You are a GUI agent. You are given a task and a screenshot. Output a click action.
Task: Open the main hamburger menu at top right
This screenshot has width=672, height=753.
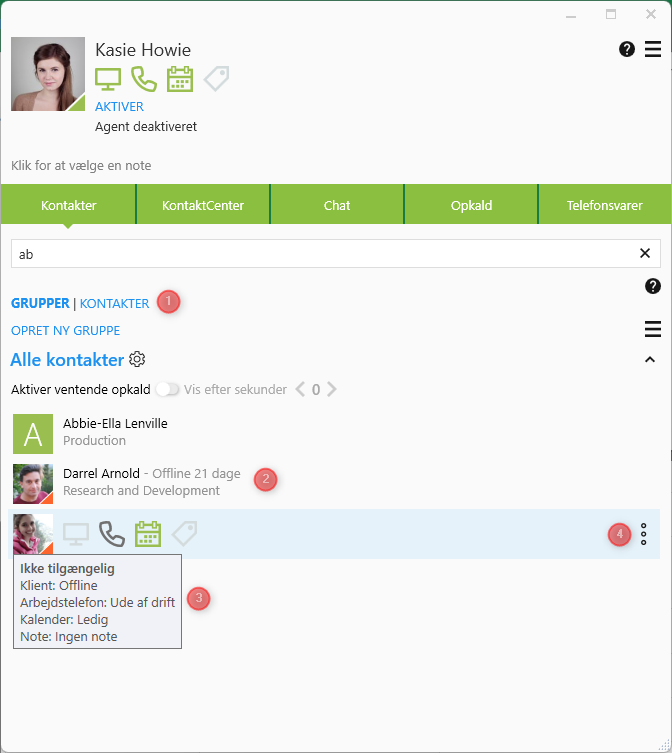[653, 49]
